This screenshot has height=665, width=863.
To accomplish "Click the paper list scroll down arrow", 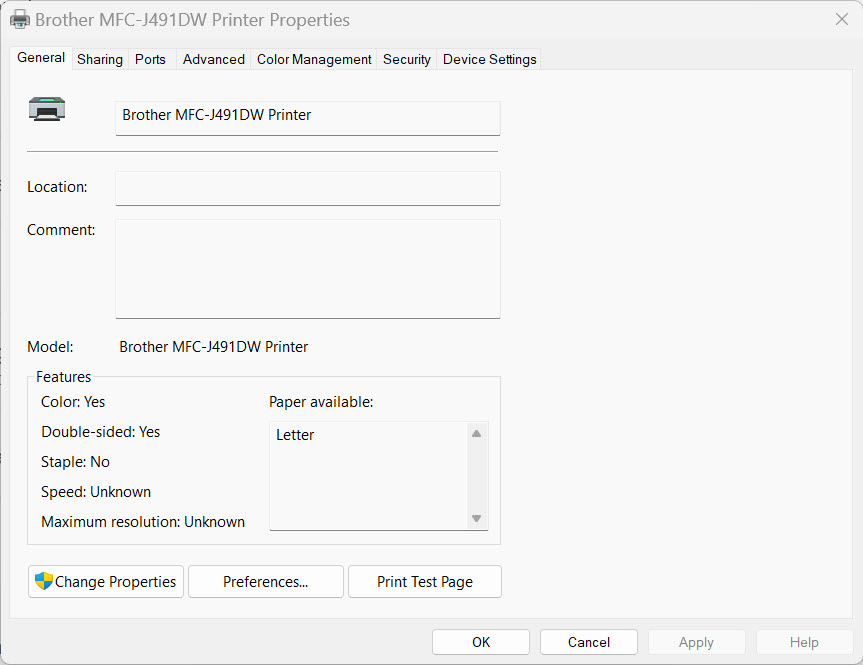I will pos(477,518).
